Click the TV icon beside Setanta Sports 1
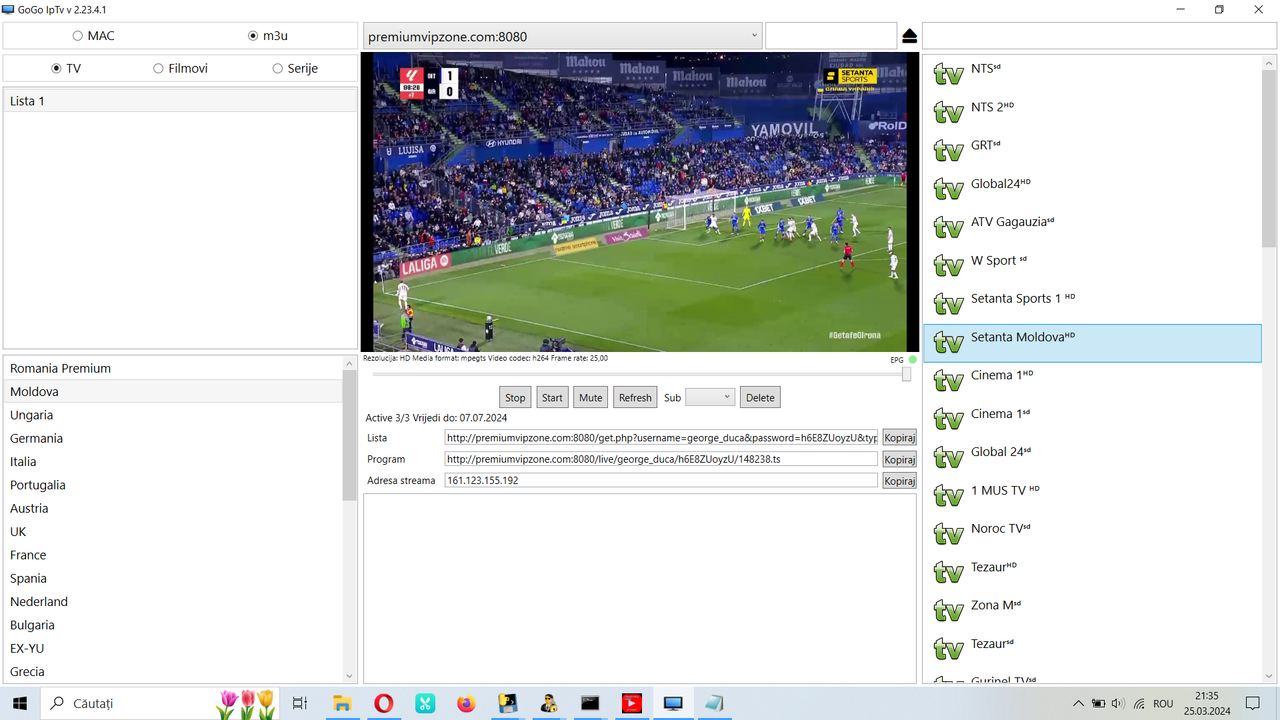Viewport: 1280px width, 720px height. pos(948,304)
